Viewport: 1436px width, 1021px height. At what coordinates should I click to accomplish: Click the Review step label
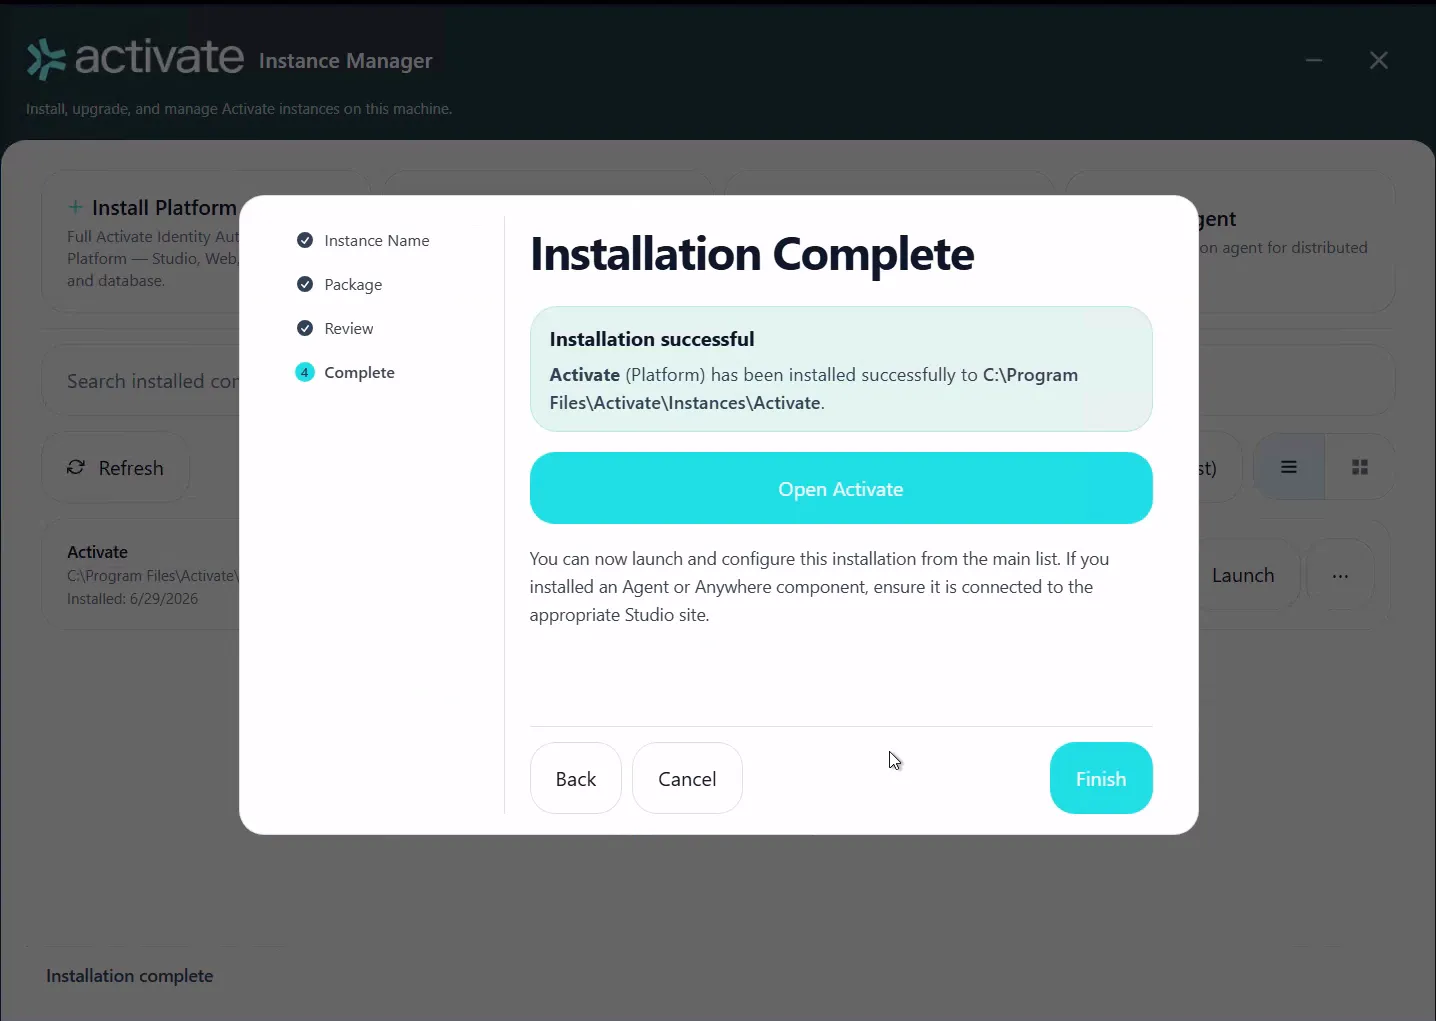pos(349,328)
